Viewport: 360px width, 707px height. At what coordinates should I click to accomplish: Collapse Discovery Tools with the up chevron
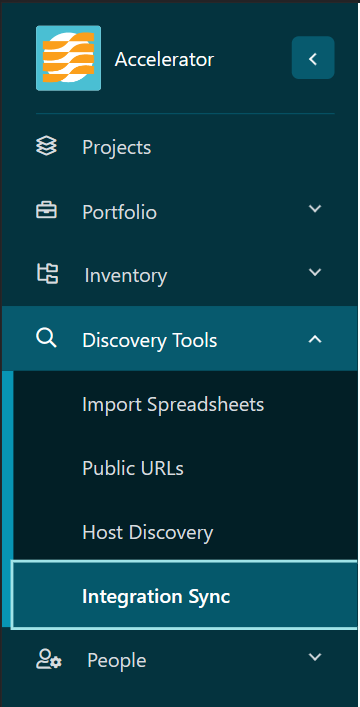pyautogui.click(x=315, y=340)
